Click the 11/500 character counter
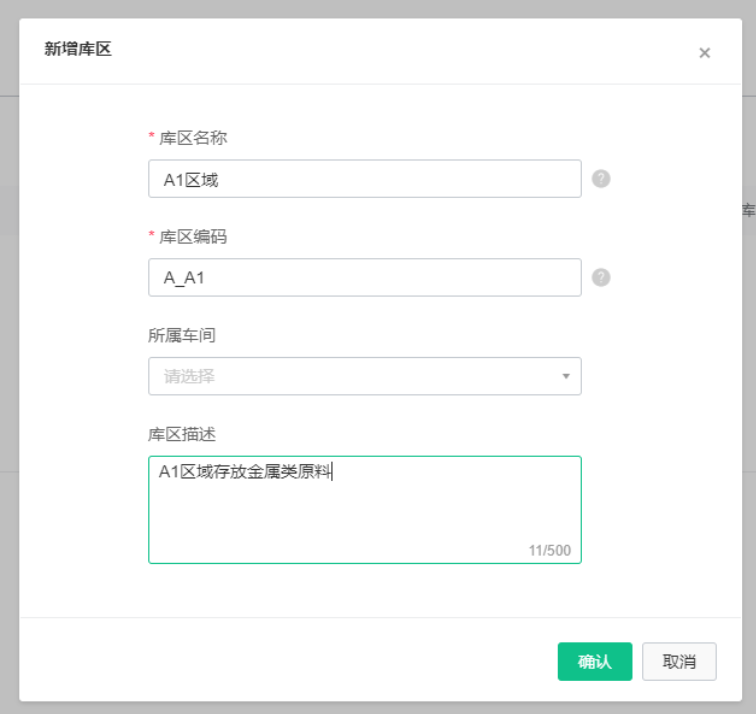Image resolution: width=756 pixels, height=714 pixels. 550,550
